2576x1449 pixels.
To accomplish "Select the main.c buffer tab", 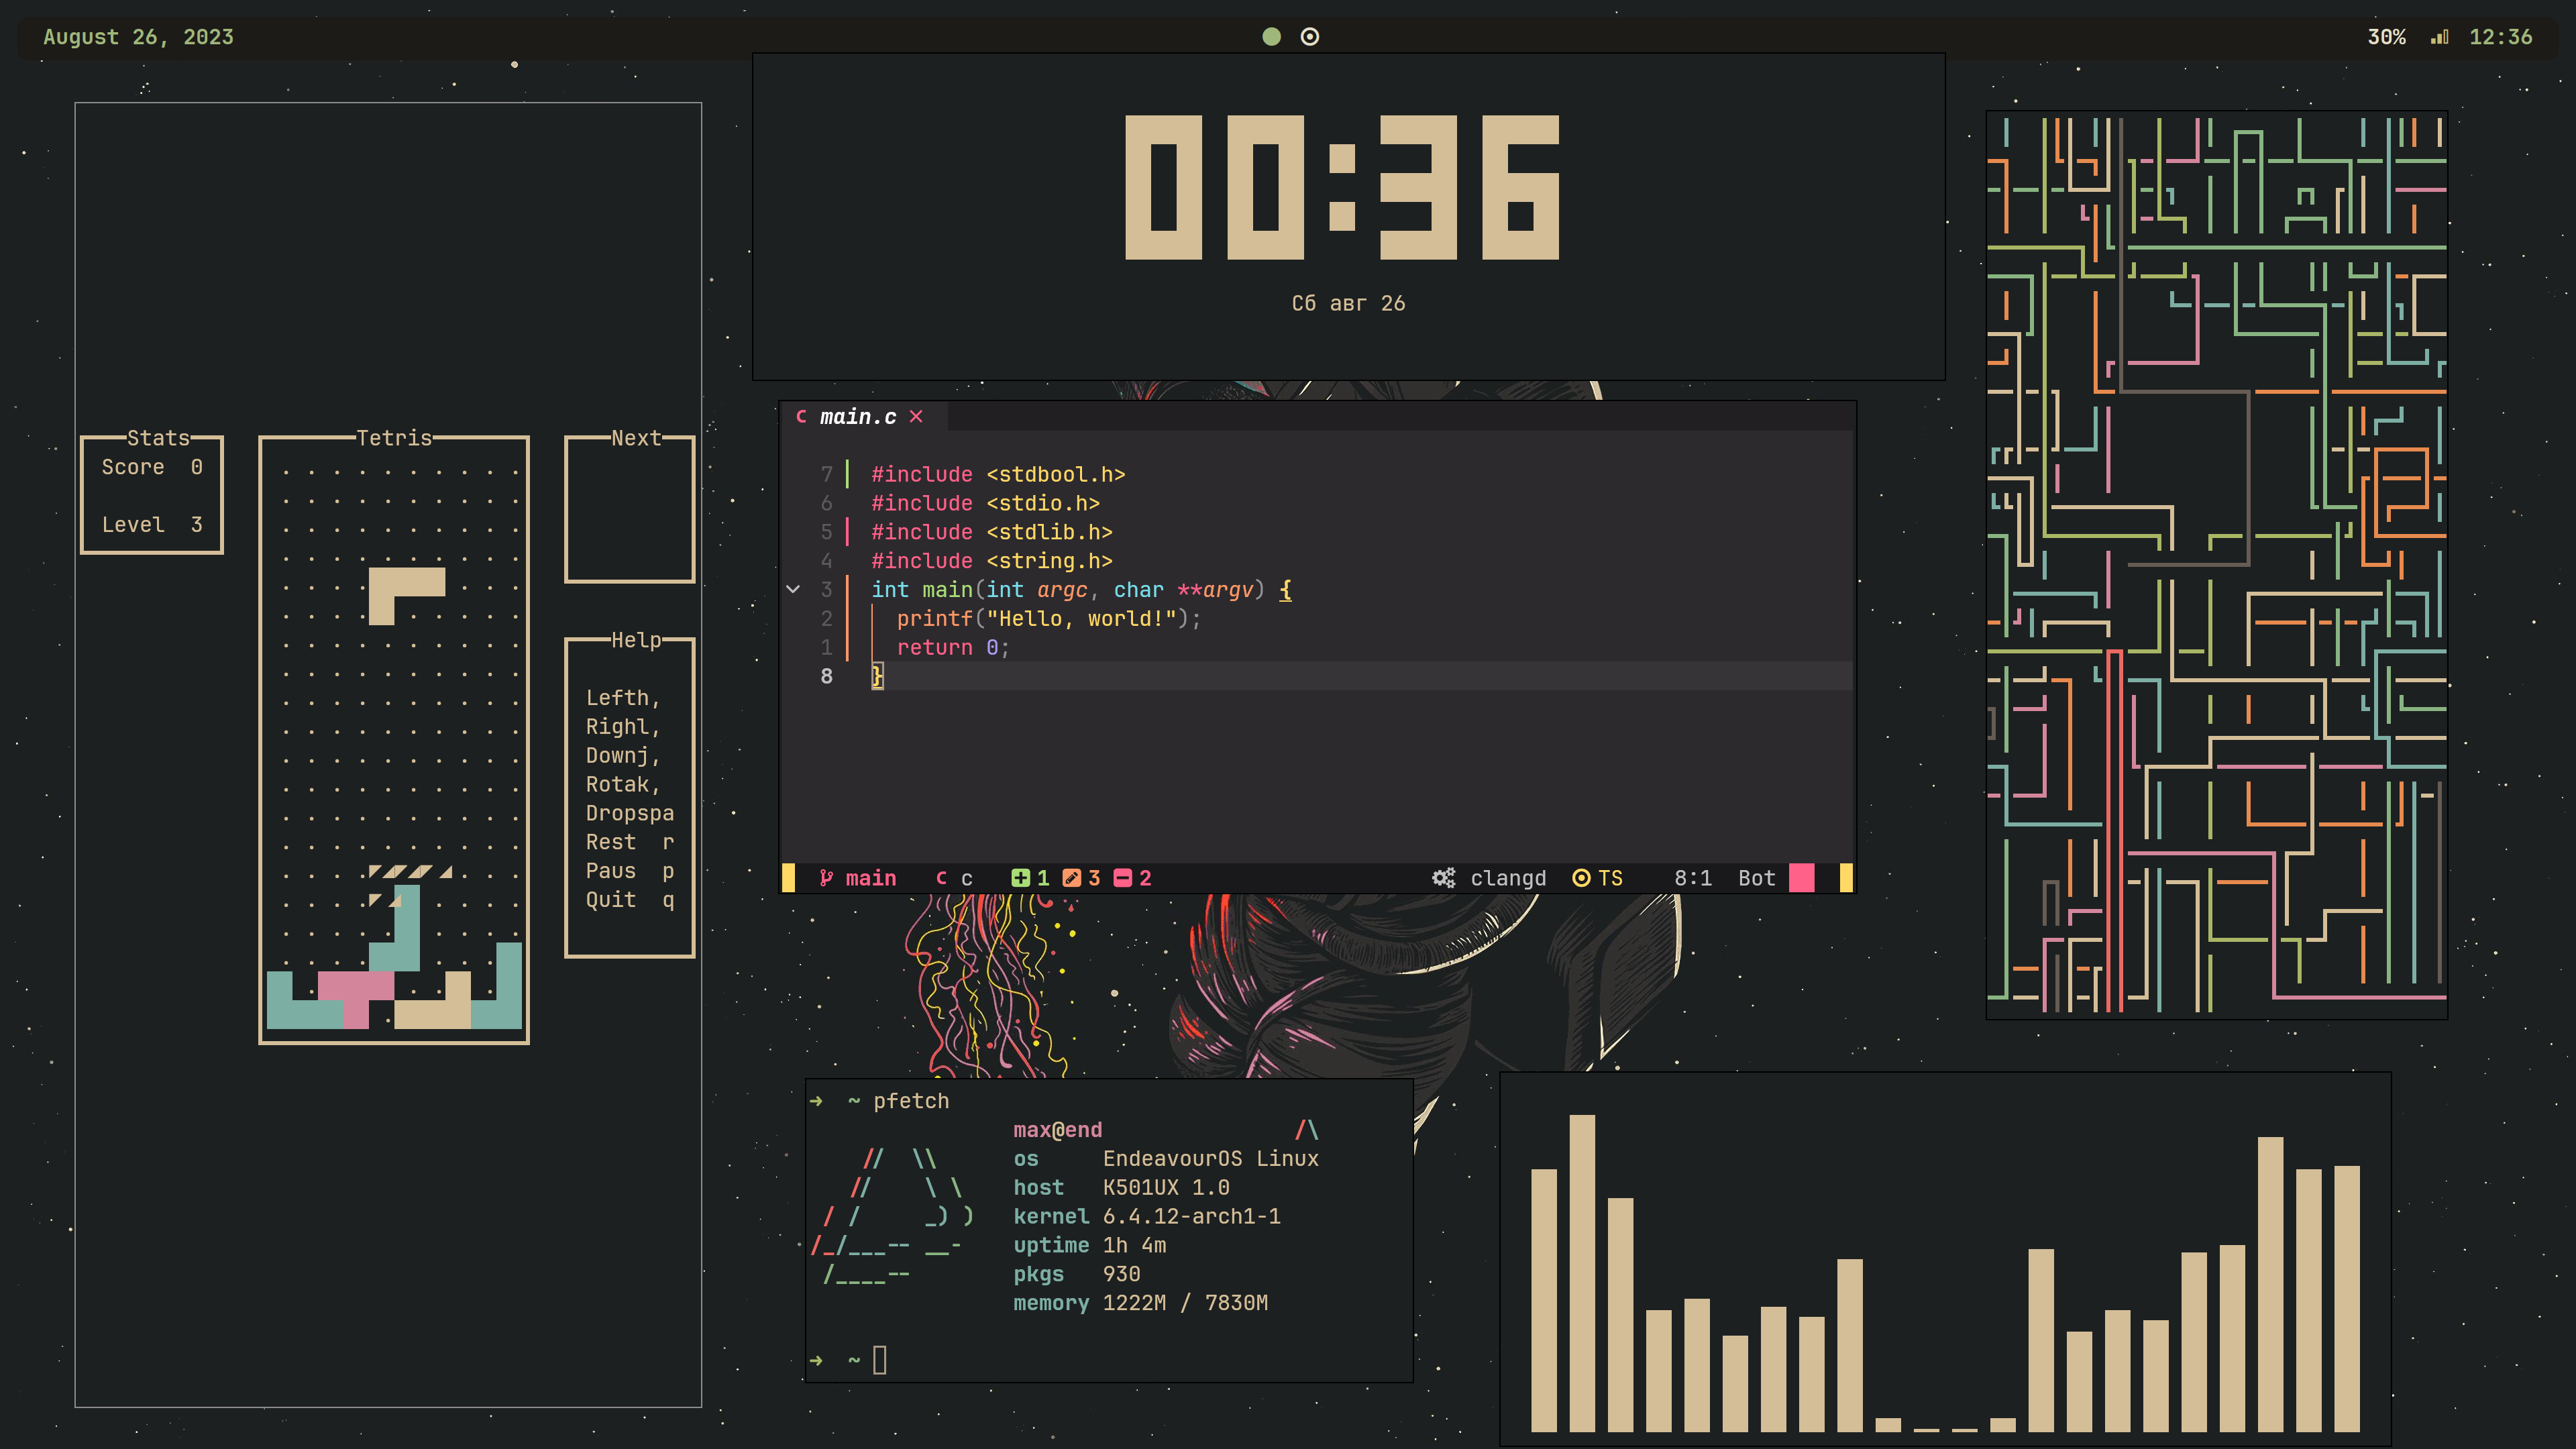I will pos(858,417).
